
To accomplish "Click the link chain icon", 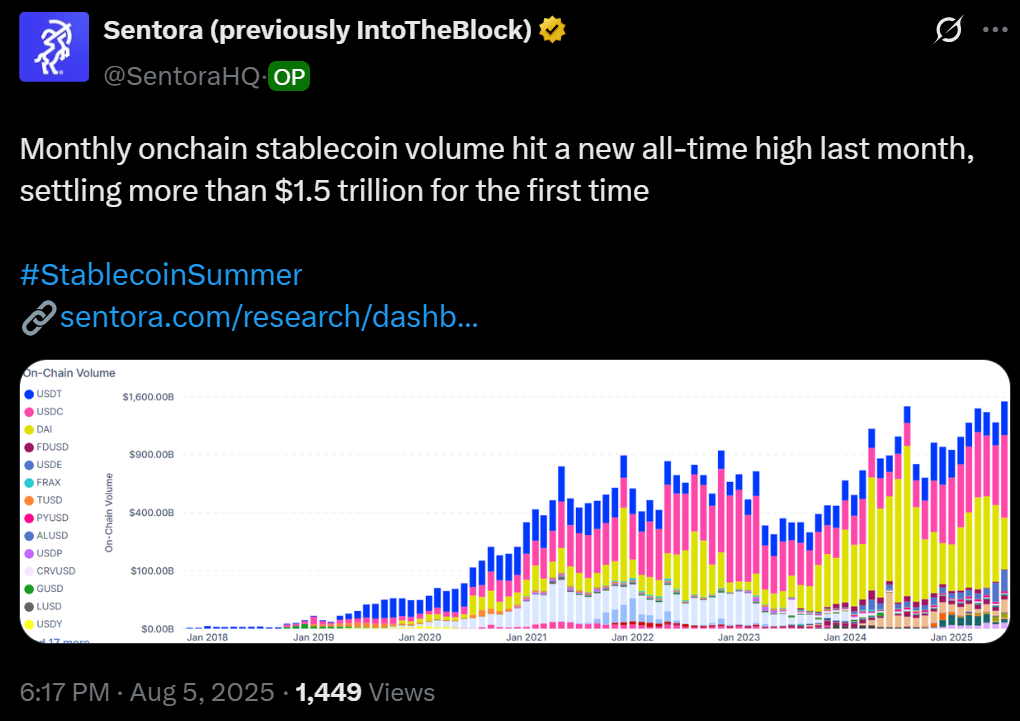I will [39, 318].
